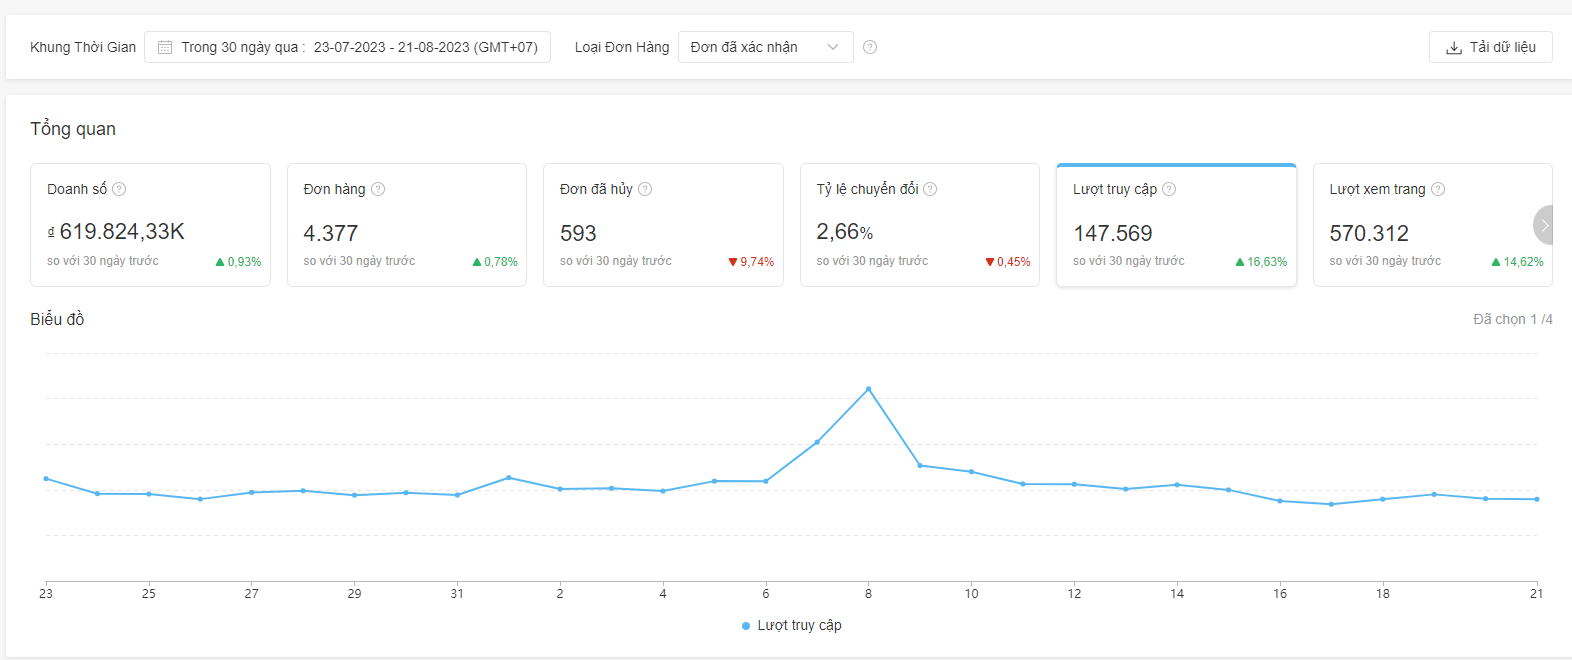Viewport: 1572px width, 660px height.
Task: Select the Đơn hàng metric card
Action: [x=407, y=225]
